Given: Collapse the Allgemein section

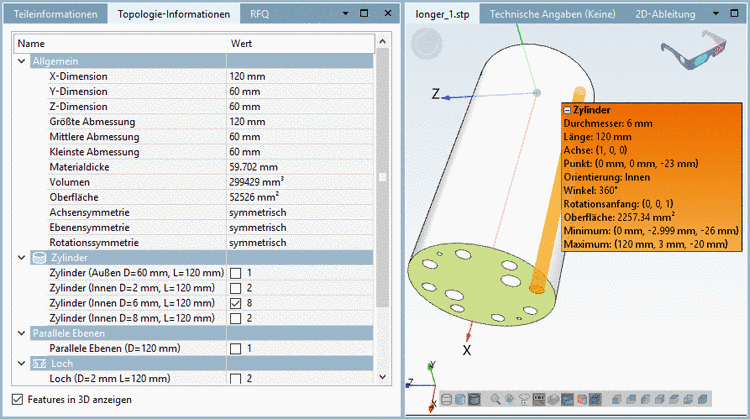Looking at the screenshot, I should [22, 61].
